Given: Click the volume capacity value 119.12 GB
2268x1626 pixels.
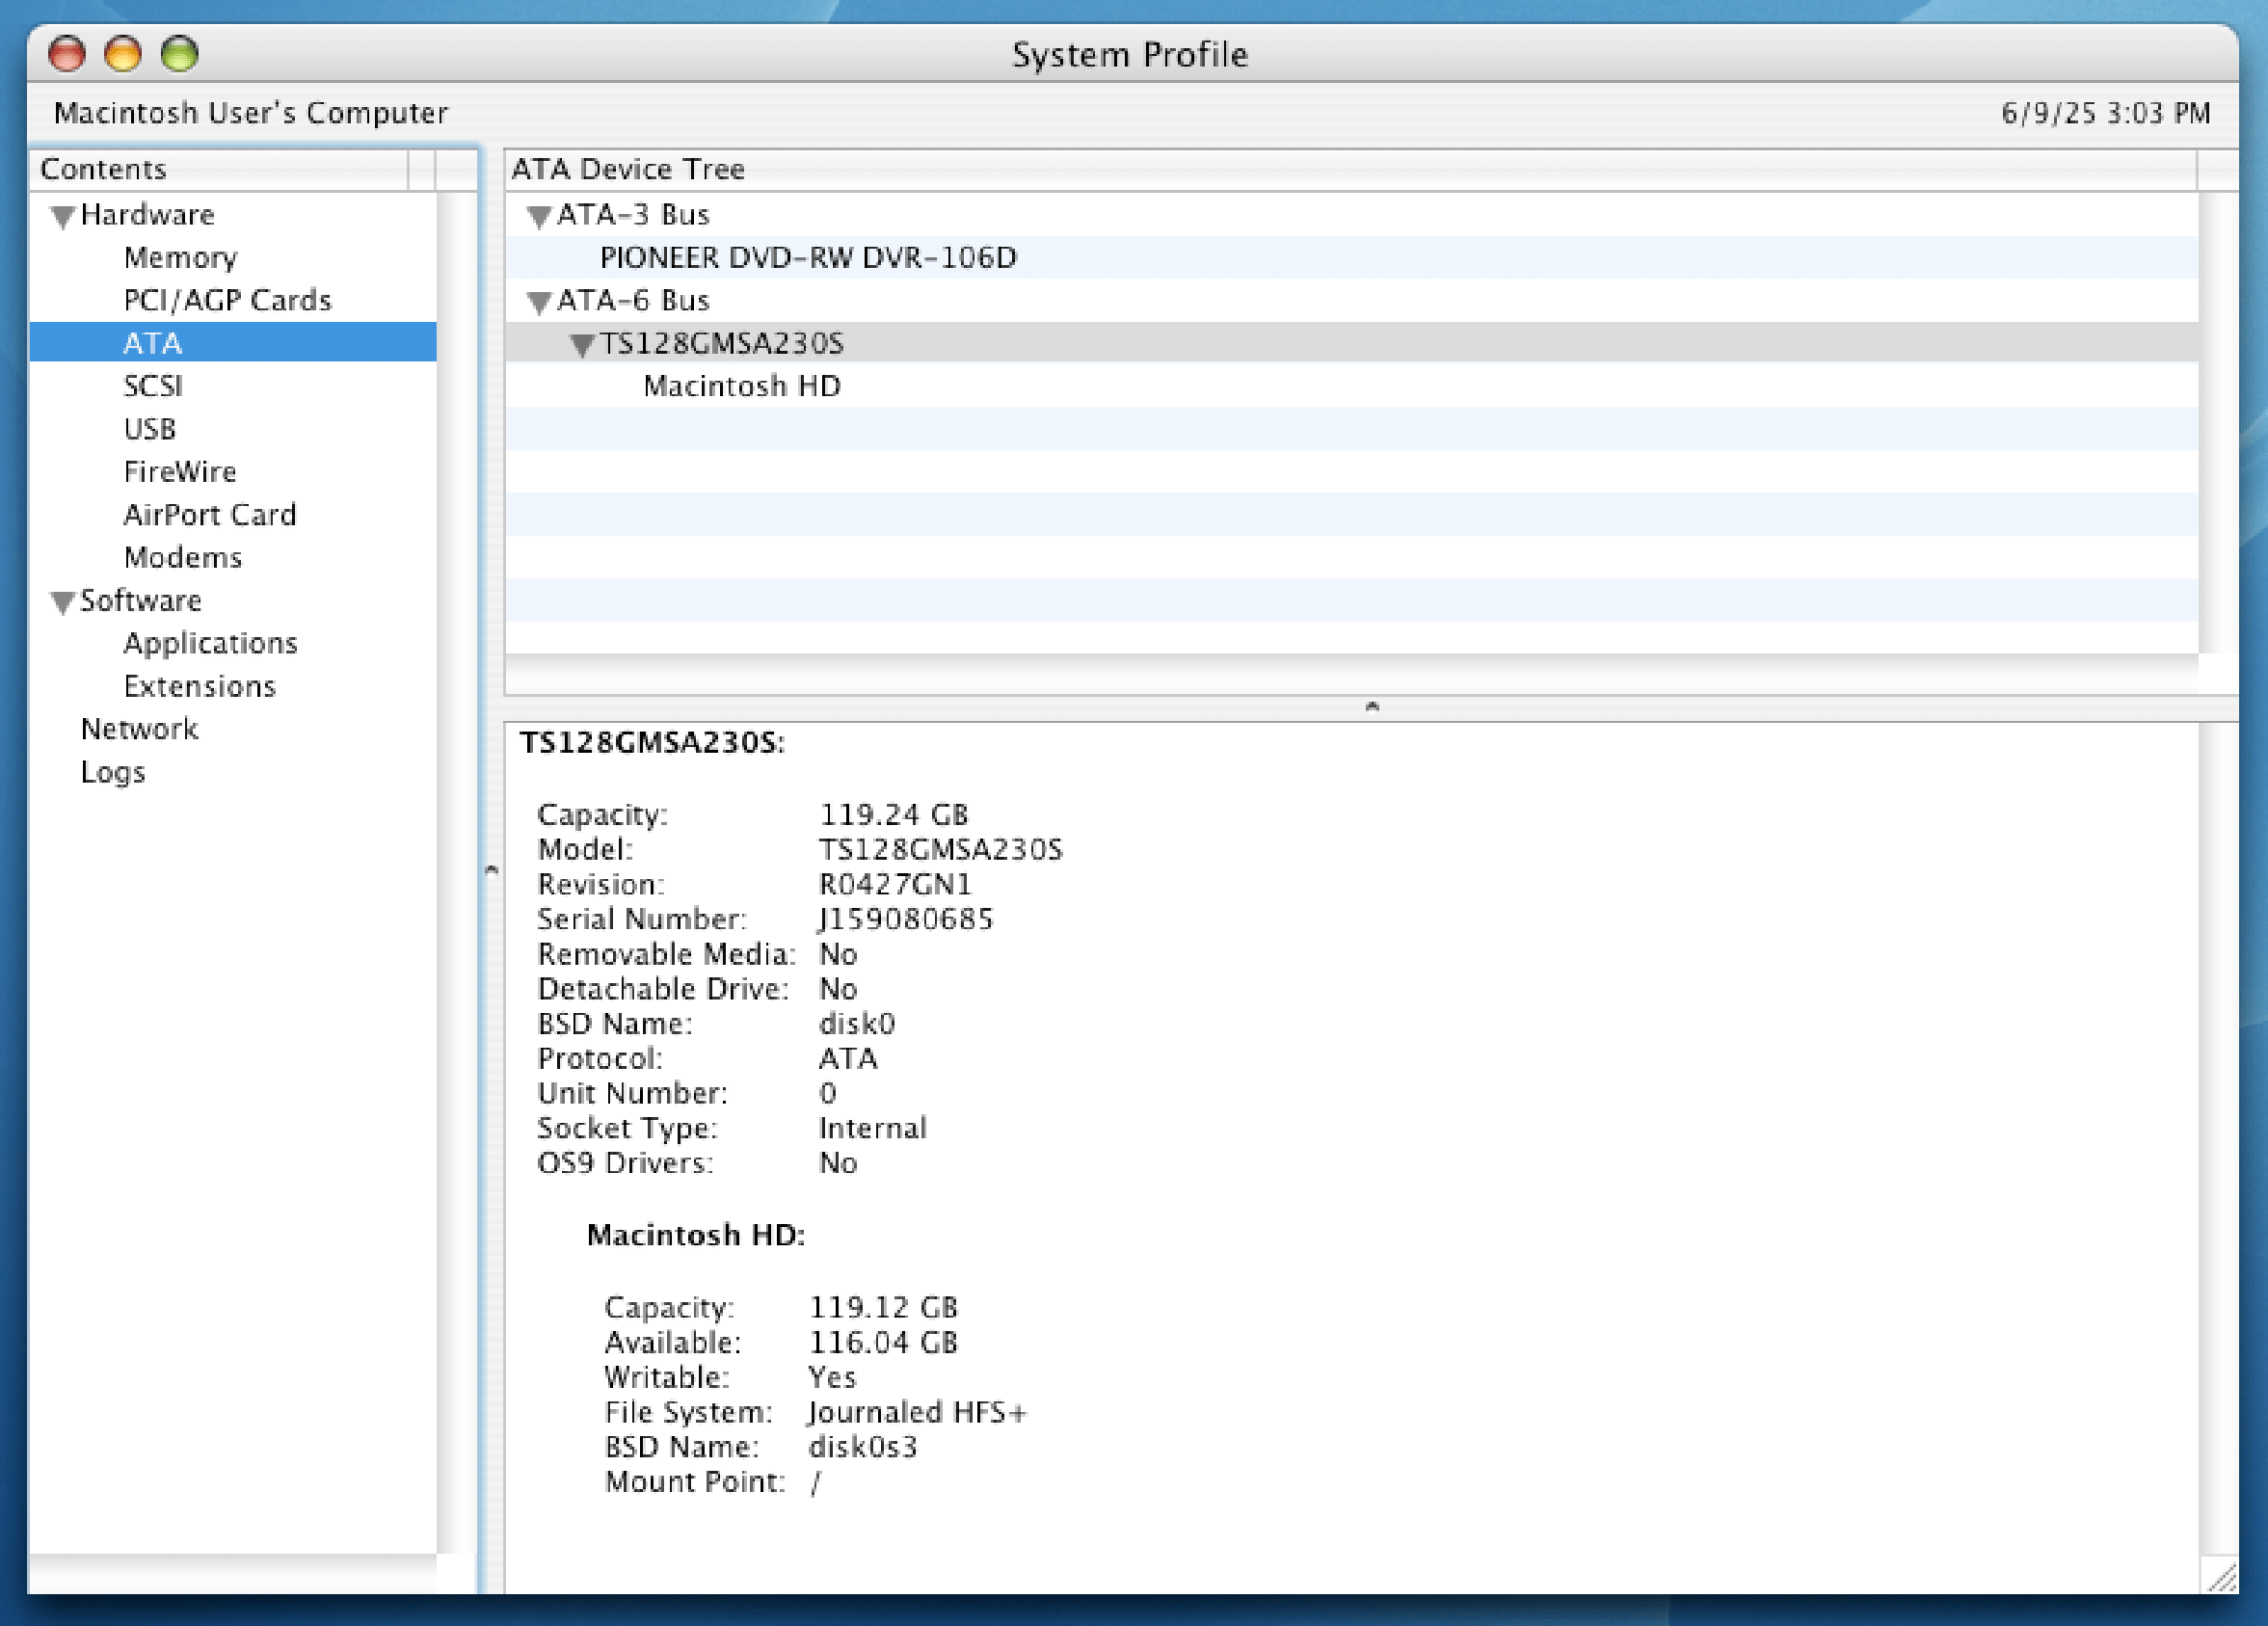Looking at the screenshot, I should [x=883, y=1307].
